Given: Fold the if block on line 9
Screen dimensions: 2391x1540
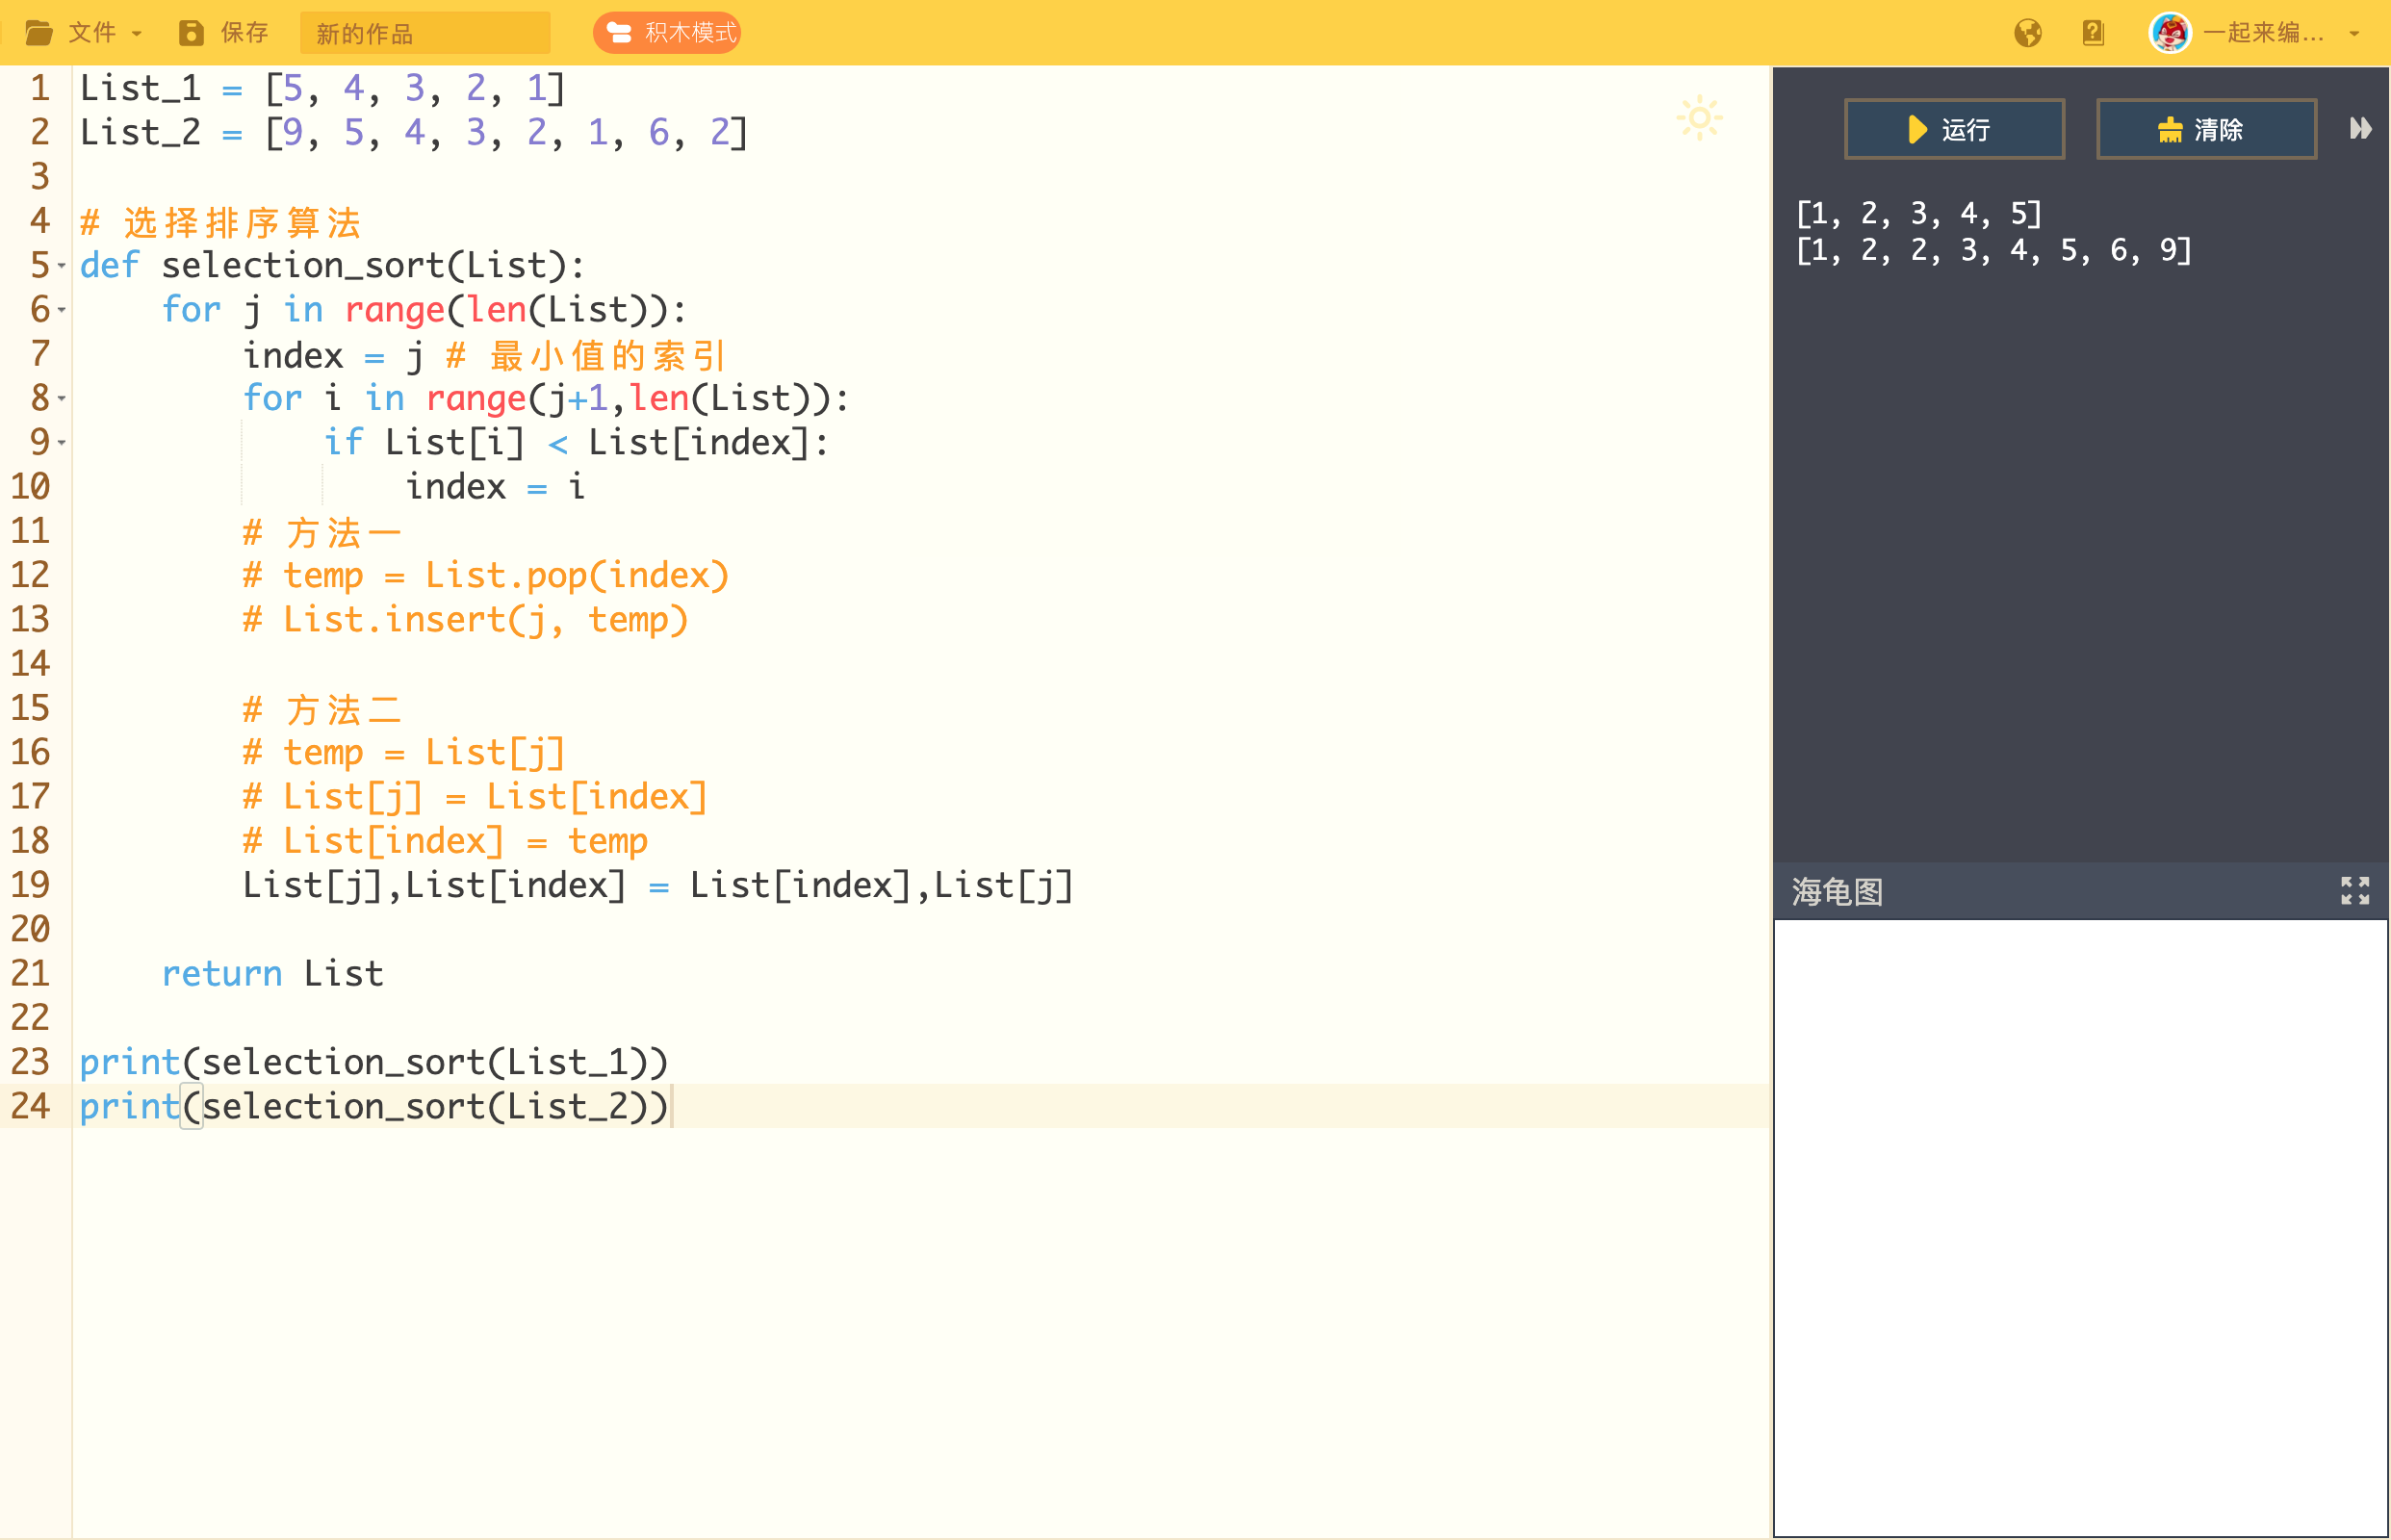Looking at the screenshot, I should click(62, 443).
